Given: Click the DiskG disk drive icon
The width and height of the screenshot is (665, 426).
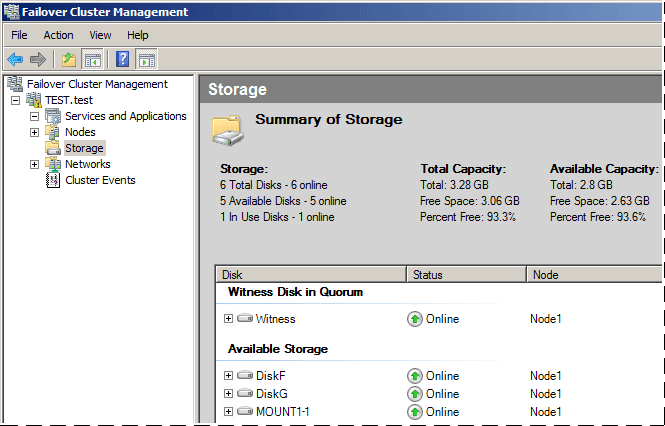Looking at the screenshot, I should point(245,394).
